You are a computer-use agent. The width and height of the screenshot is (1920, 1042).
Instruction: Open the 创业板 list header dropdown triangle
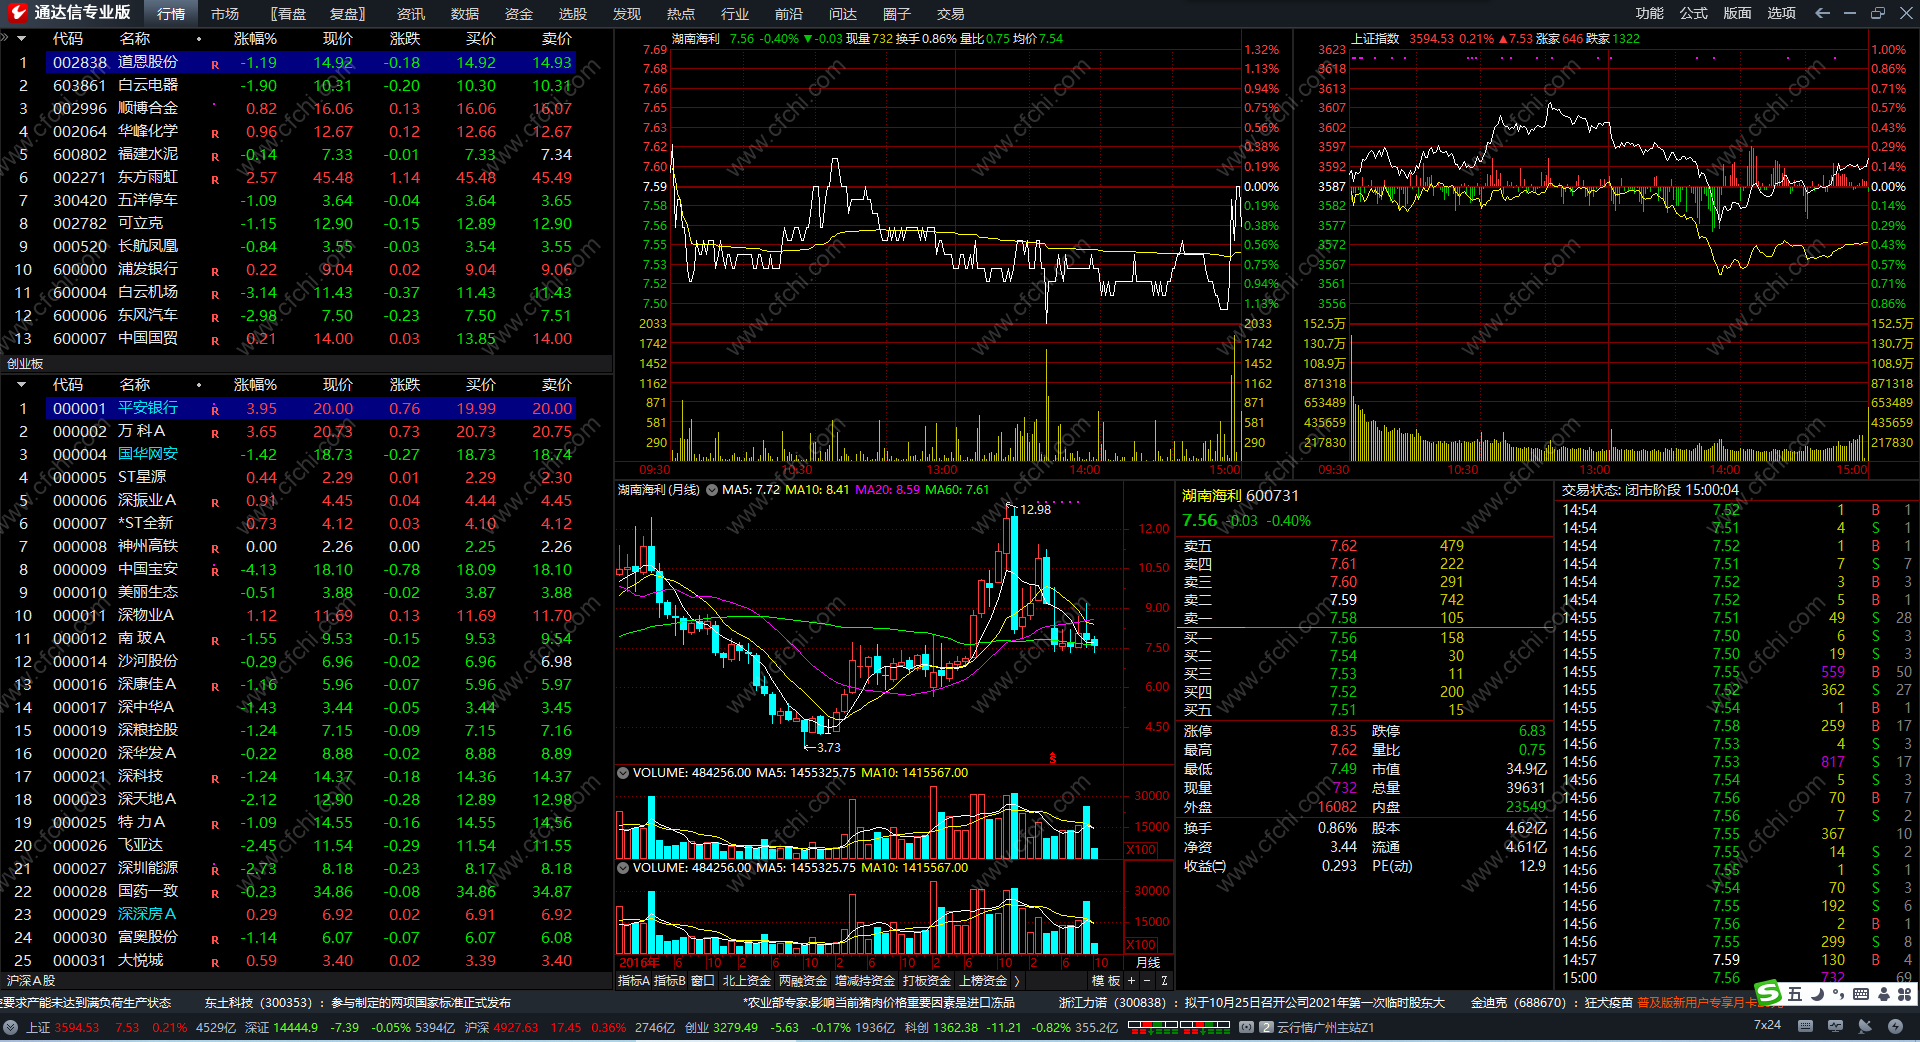coord(22,385)
